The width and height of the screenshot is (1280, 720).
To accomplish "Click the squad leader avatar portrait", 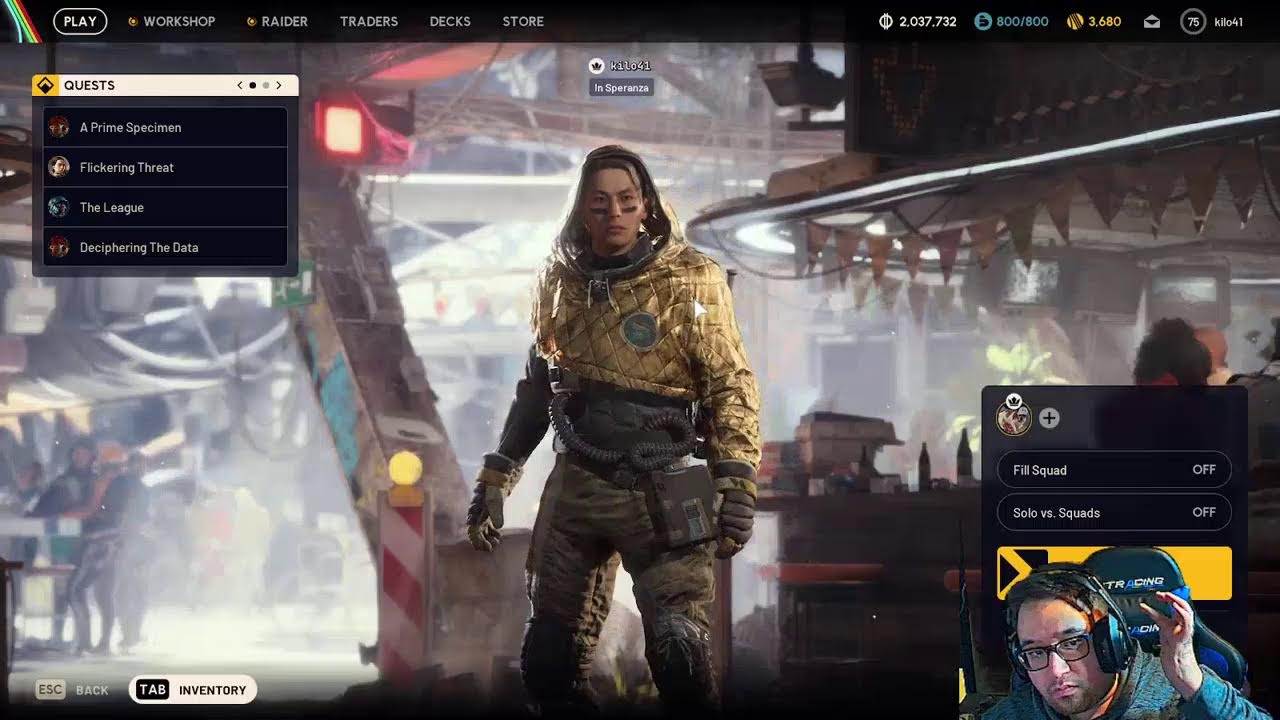I will [1014, 417].
